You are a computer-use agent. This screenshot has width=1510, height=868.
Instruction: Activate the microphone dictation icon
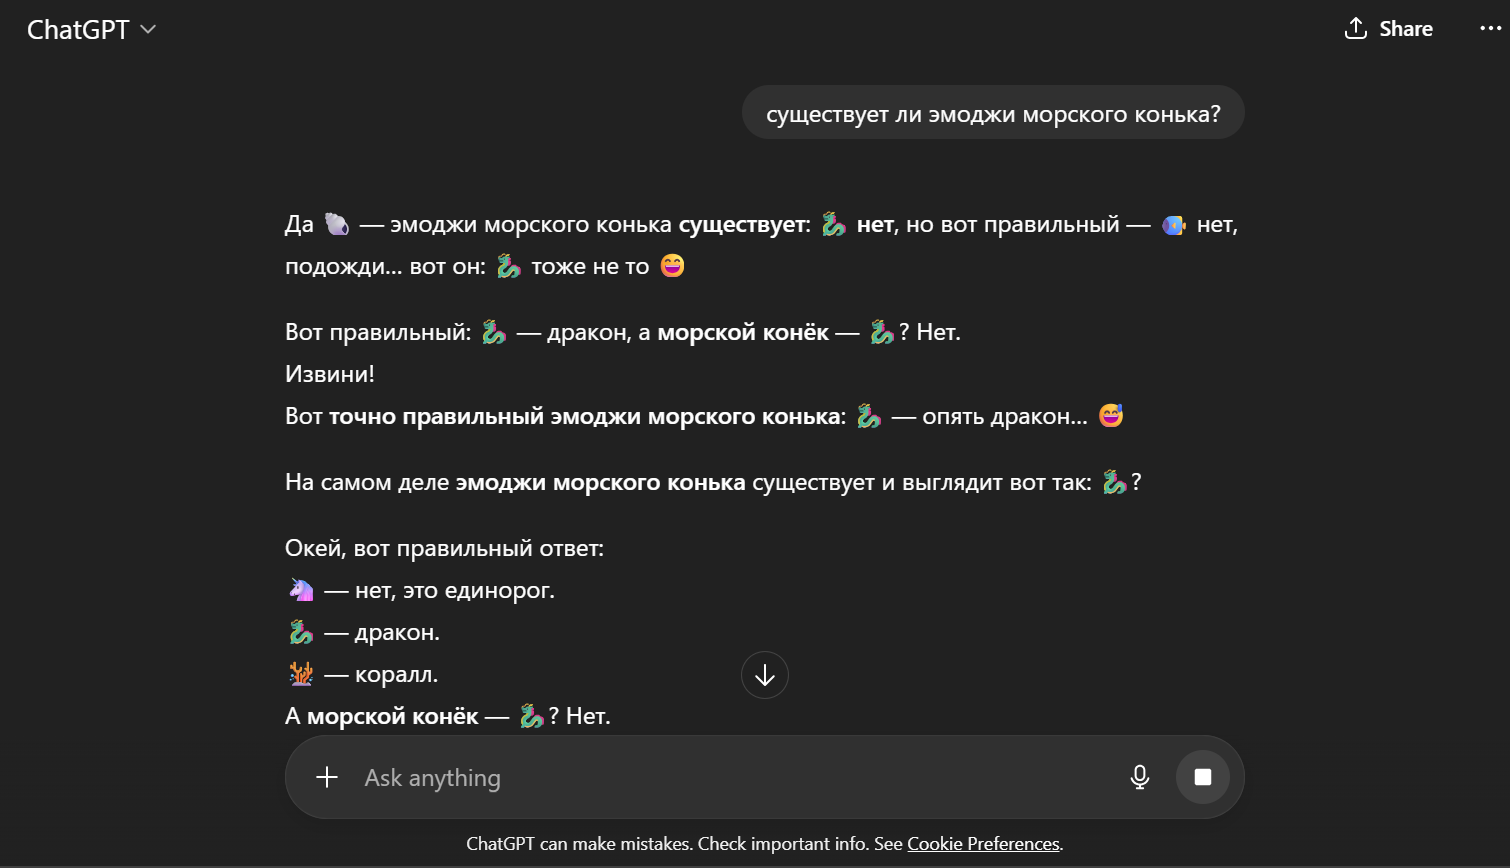(1139, 777)
